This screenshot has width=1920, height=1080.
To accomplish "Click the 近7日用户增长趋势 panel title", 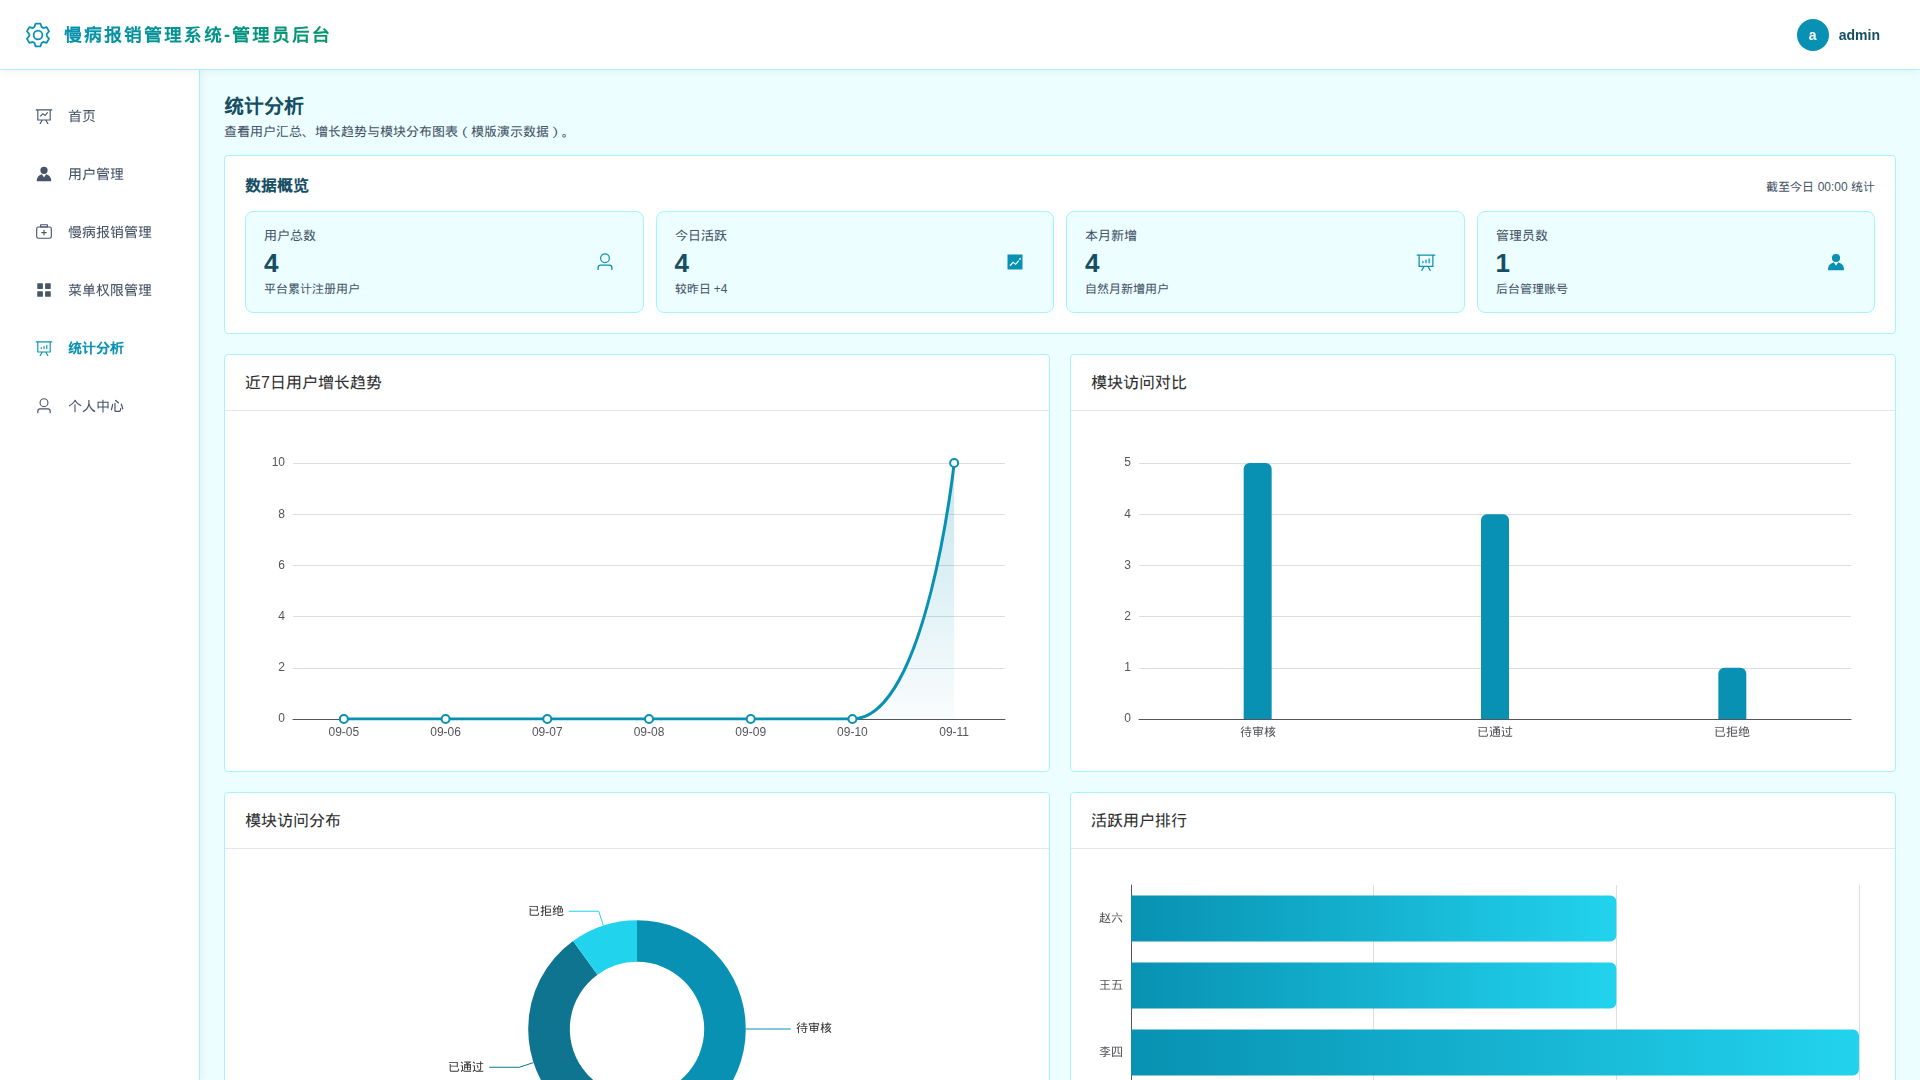I will click(313, 383).
